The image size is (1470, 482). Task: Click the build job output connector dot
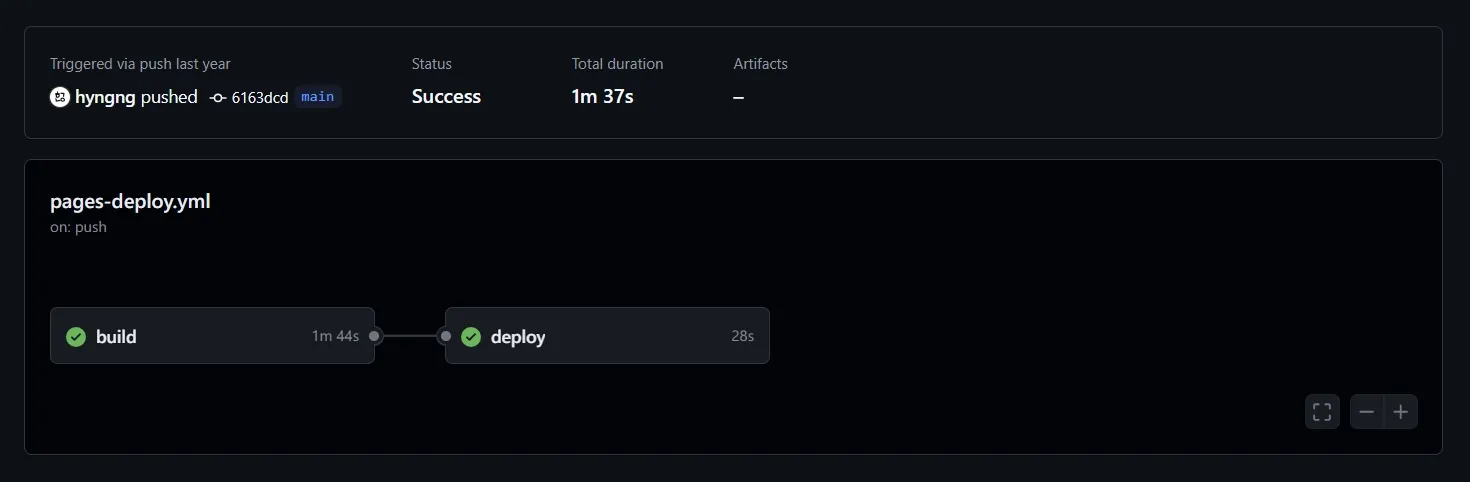click(375, 336)
